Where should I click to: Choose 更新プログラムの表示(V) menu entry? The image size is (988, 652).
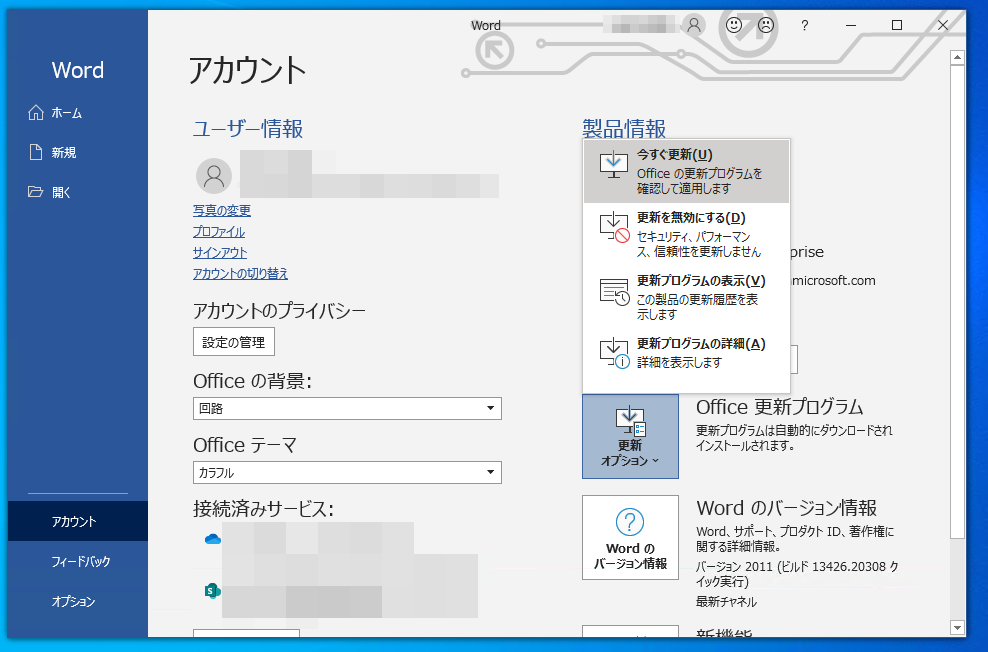click(x=686, y=297)
